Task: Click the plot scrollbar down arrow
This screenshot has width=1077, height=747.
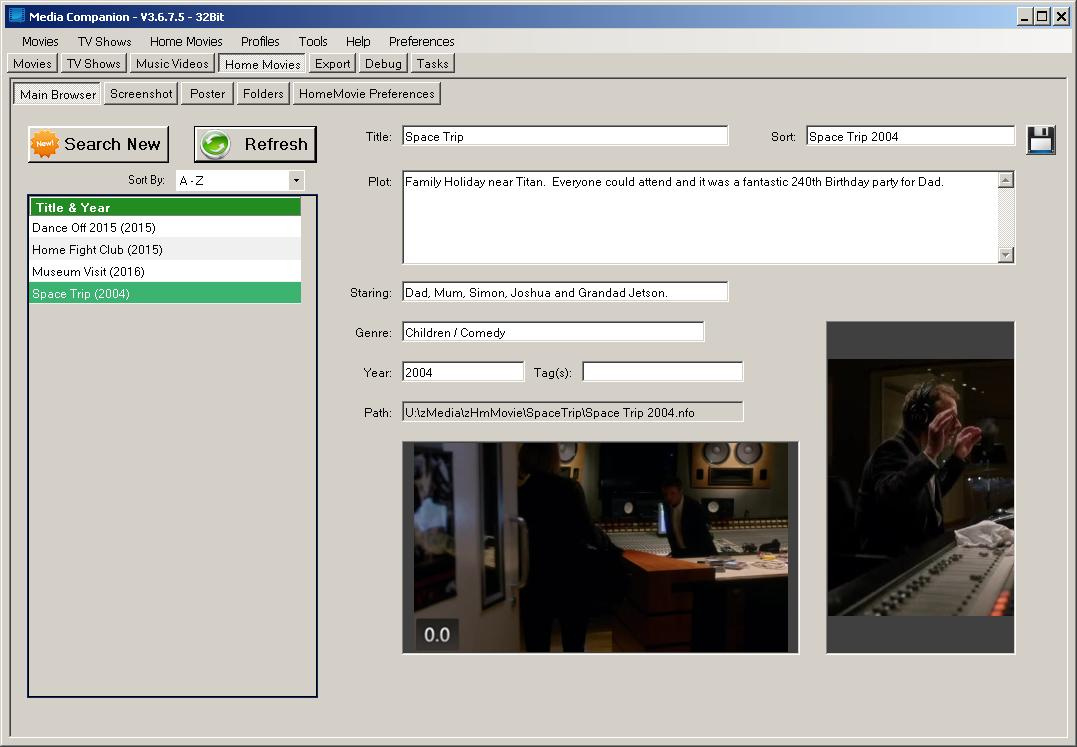Action: point(1005,255)
